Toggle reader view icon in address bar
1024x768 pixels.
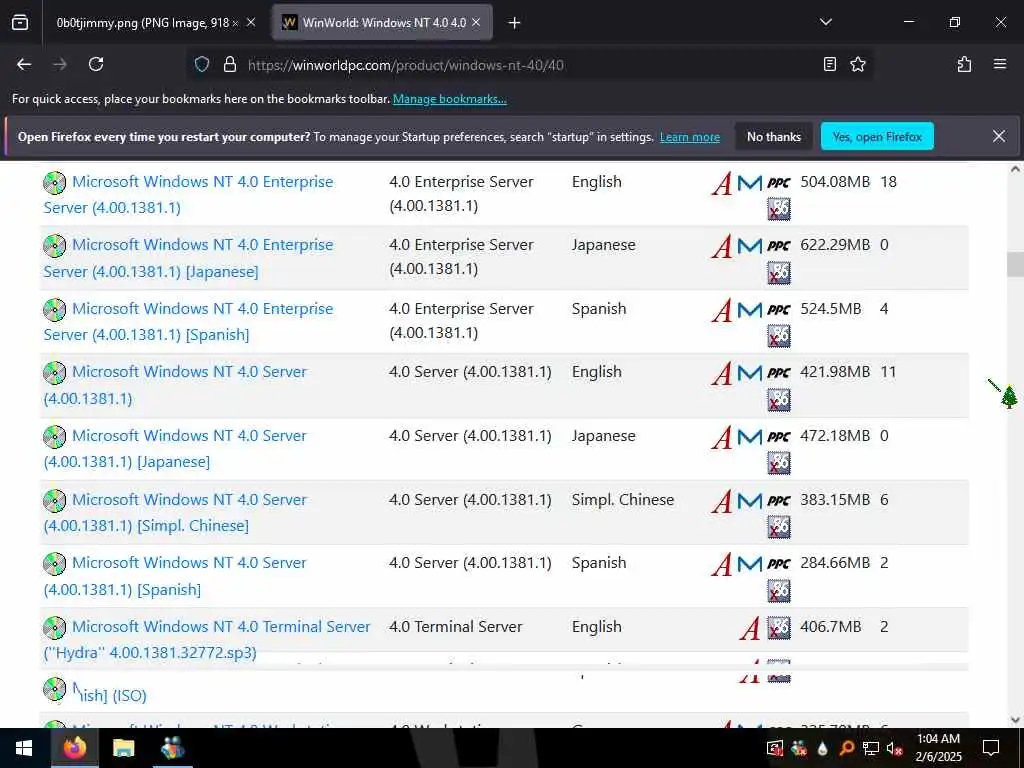829,64
